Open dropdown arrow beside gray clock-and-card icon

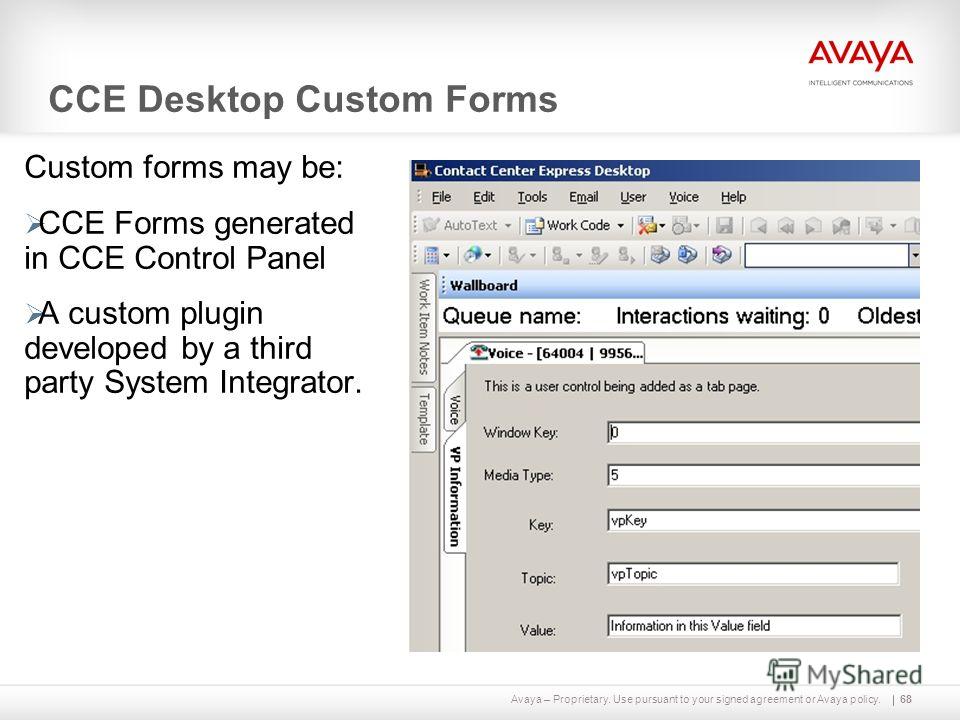pyautogui.click(x=696, y=227)
